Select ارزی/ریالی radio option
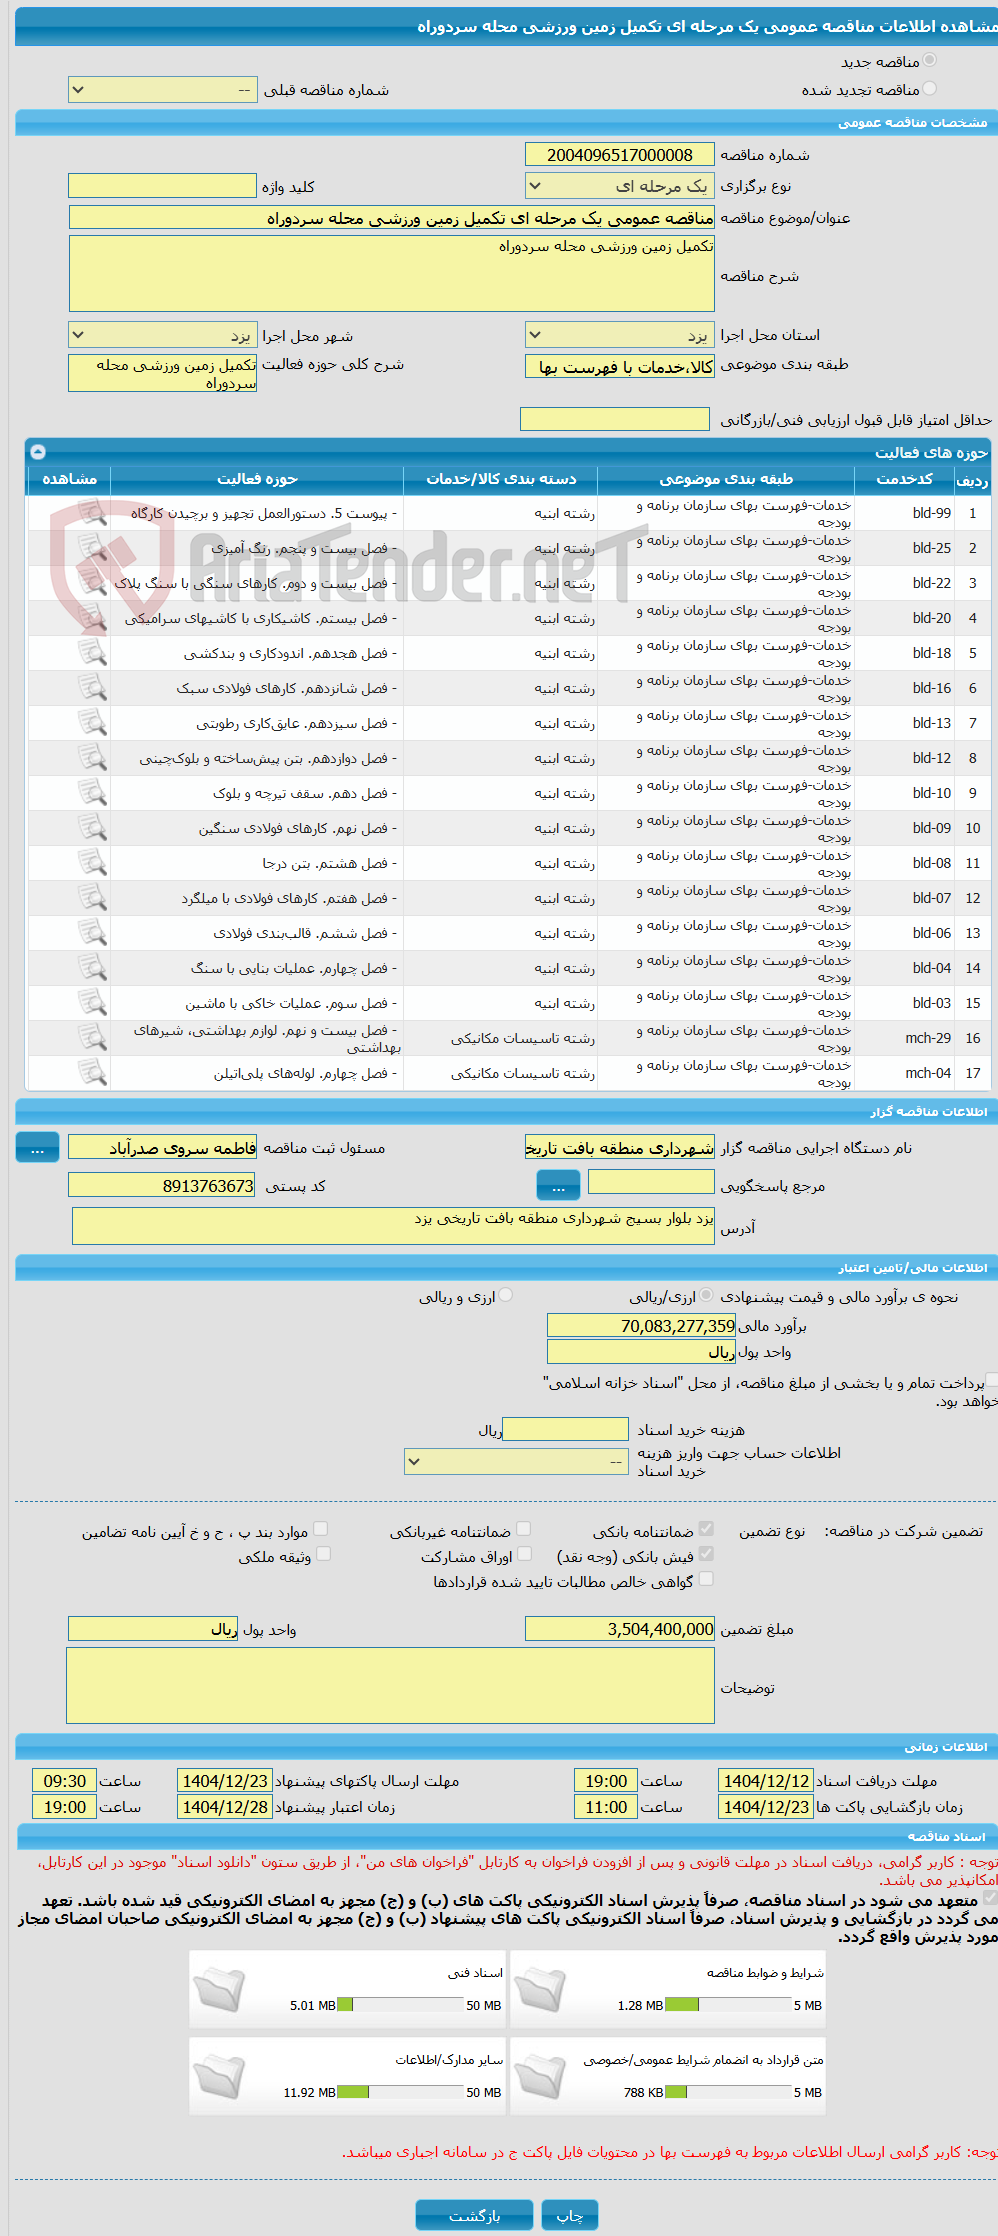The width and height of the screenshot is (998, 2236). point(707,1295)
